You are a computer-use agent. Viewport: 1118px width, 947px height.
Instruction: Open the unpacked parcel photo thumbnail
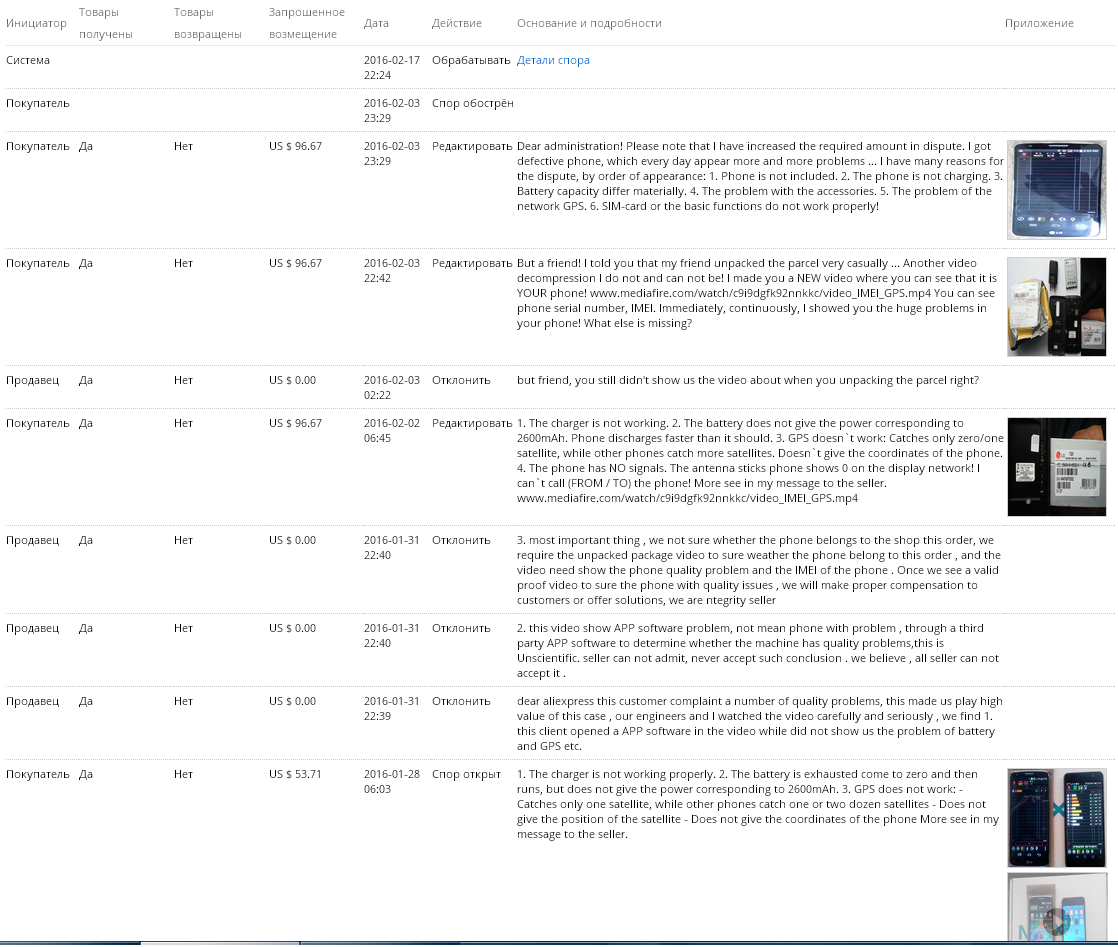click(x=1056, y=307)
